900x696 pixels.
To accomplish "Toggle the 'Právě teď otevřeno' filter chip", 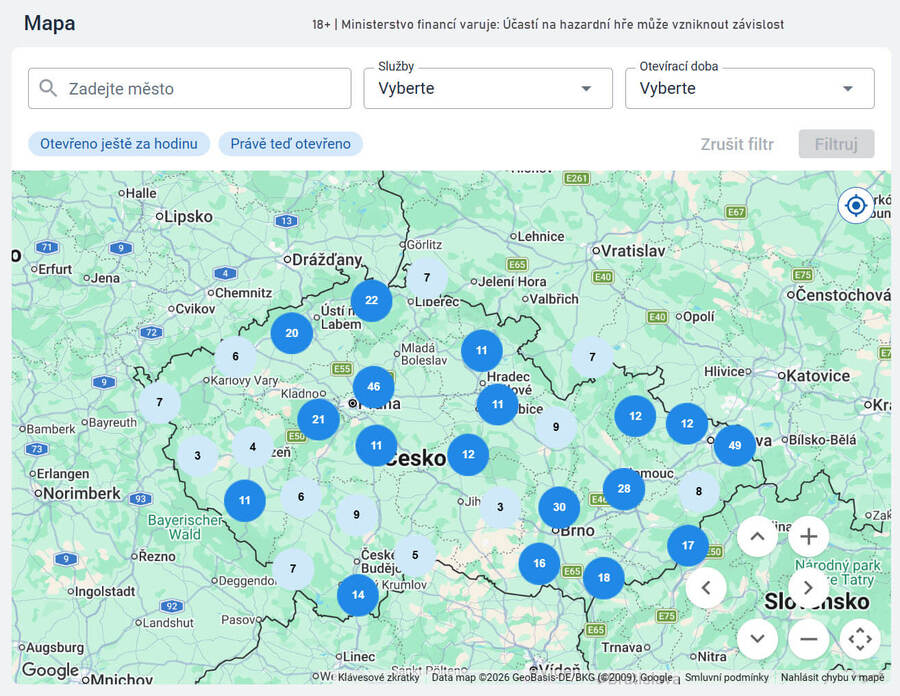I will point(290,143).
